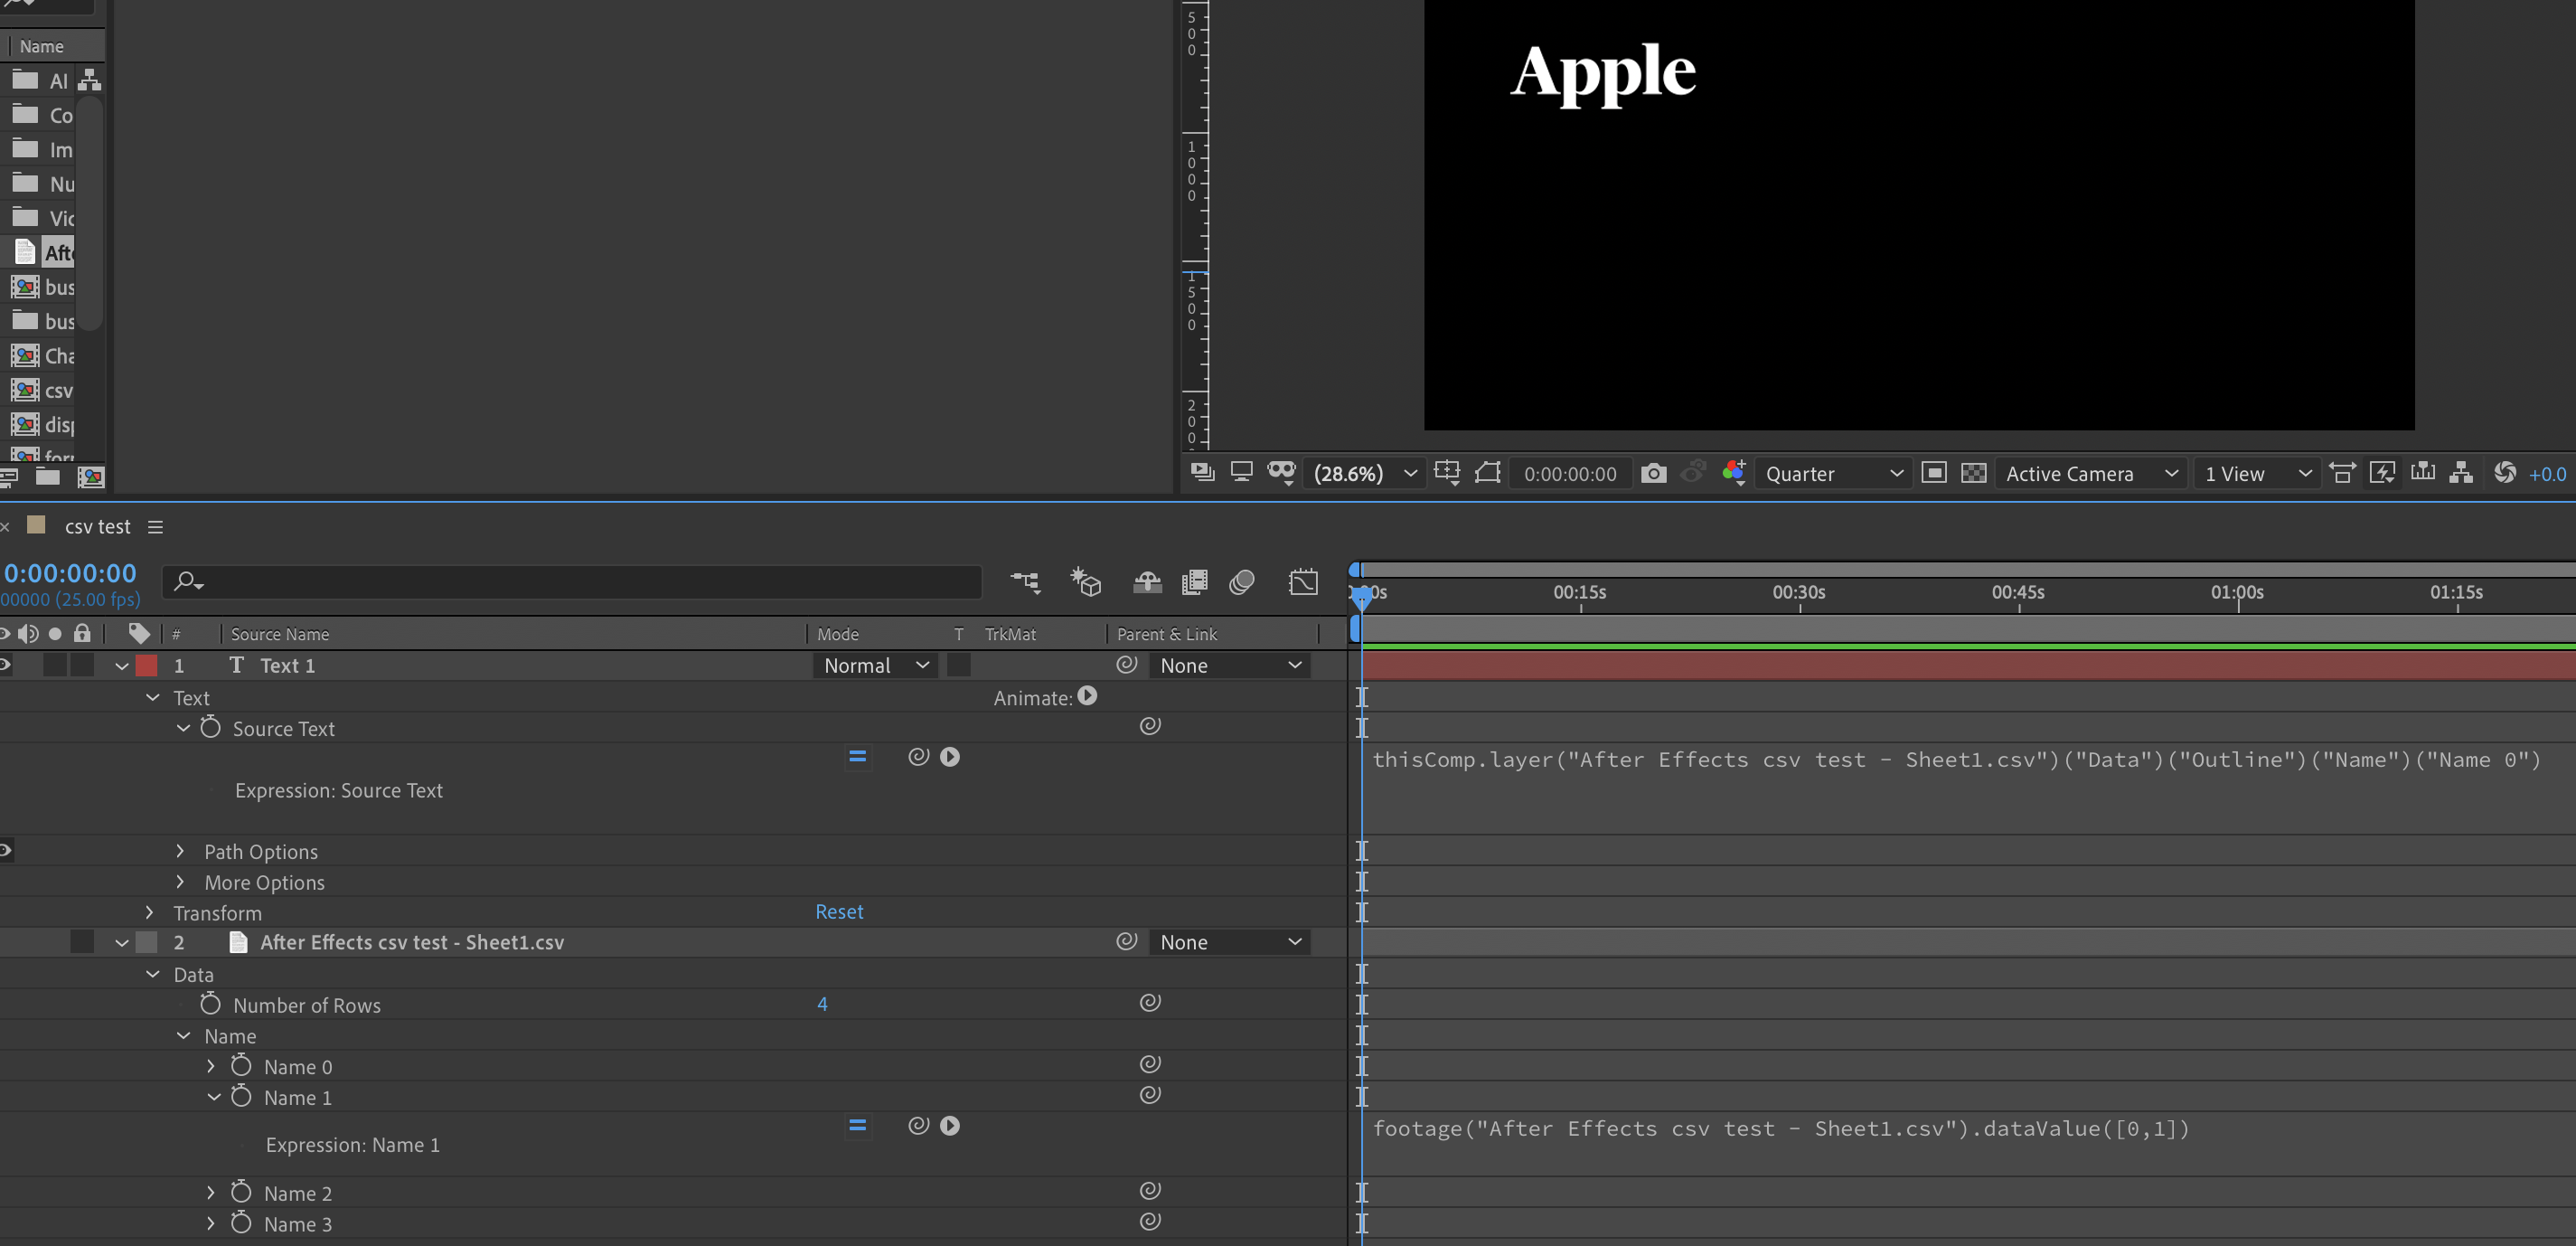
Task: Click the Reset link for Transform
Action: point(839,912)
